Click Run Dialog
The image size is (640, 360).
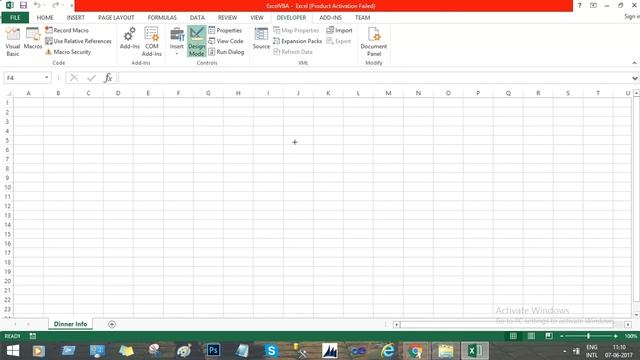[226, 52]
